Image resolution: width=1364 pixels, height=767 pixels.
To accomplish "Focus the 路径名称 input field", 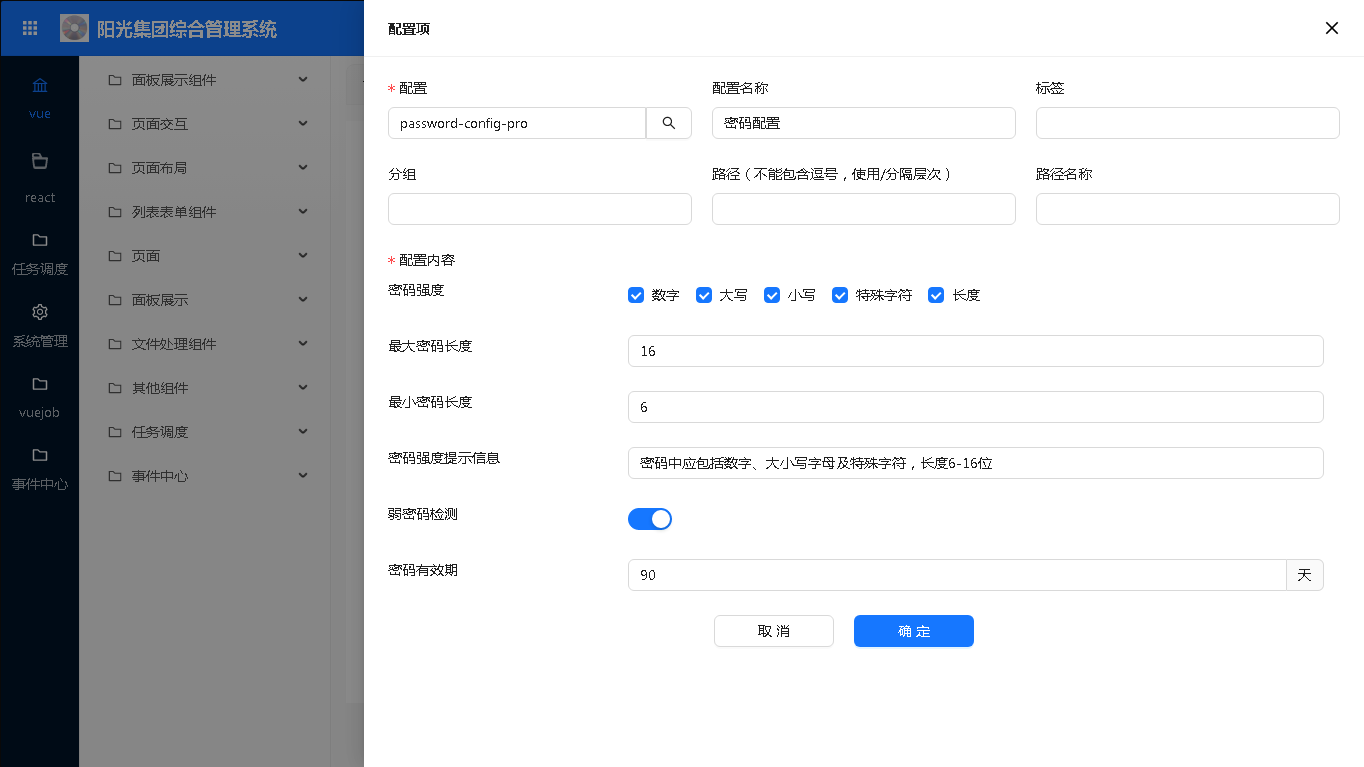I will tap(1188, 209).
